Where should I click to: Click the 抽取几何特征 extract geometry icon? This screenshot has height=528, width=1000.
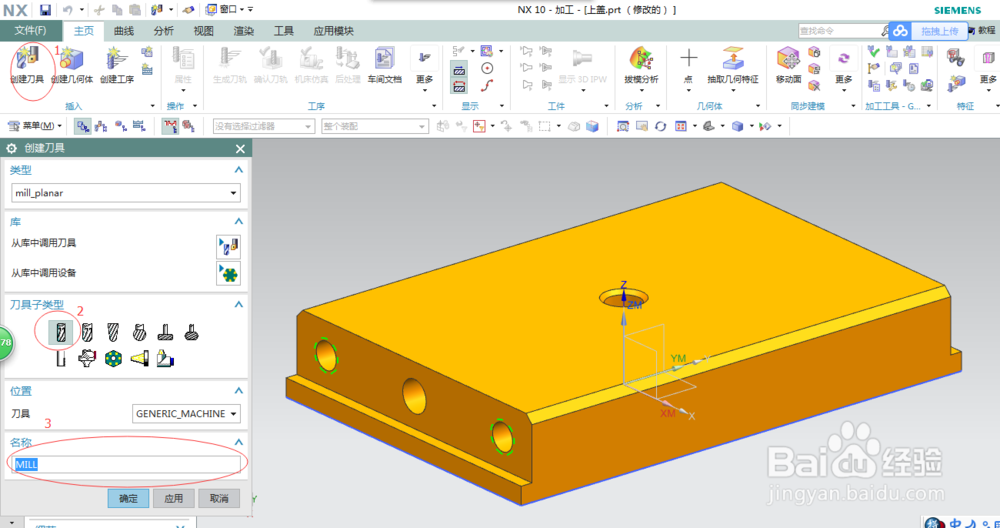pyautogui.click(x=733, y=66)
